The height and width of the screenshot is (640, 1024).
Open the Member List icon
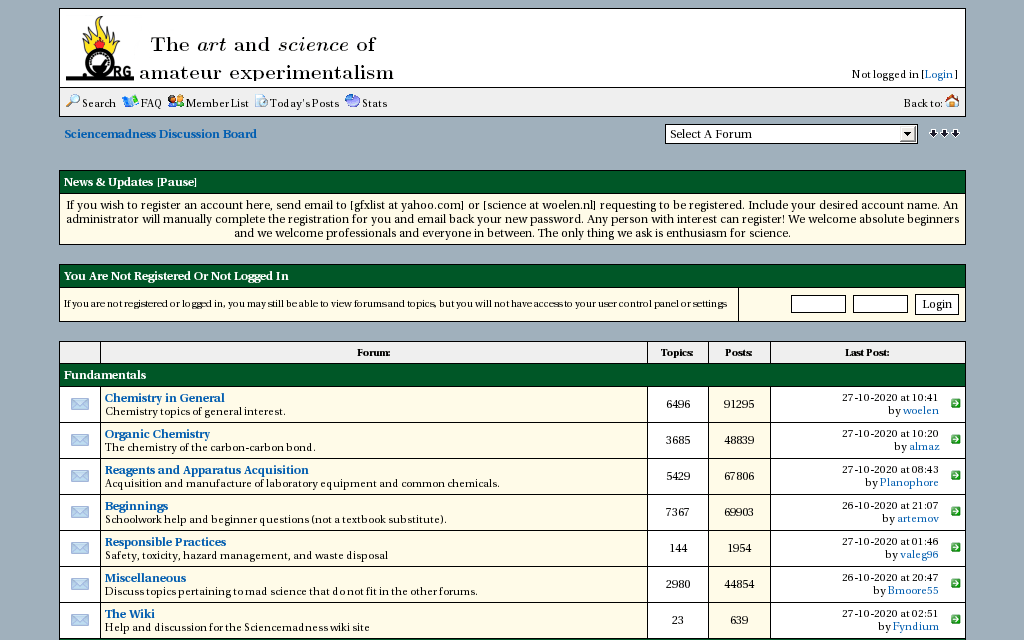175,101
